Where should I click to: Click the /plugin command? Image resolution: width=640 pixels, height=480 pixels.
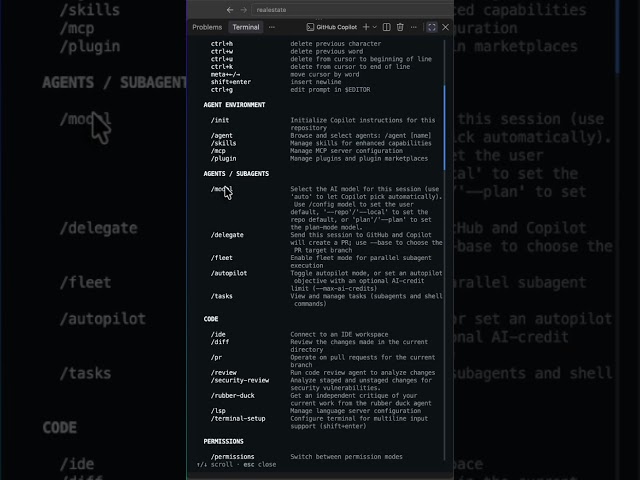pos(223,159)
